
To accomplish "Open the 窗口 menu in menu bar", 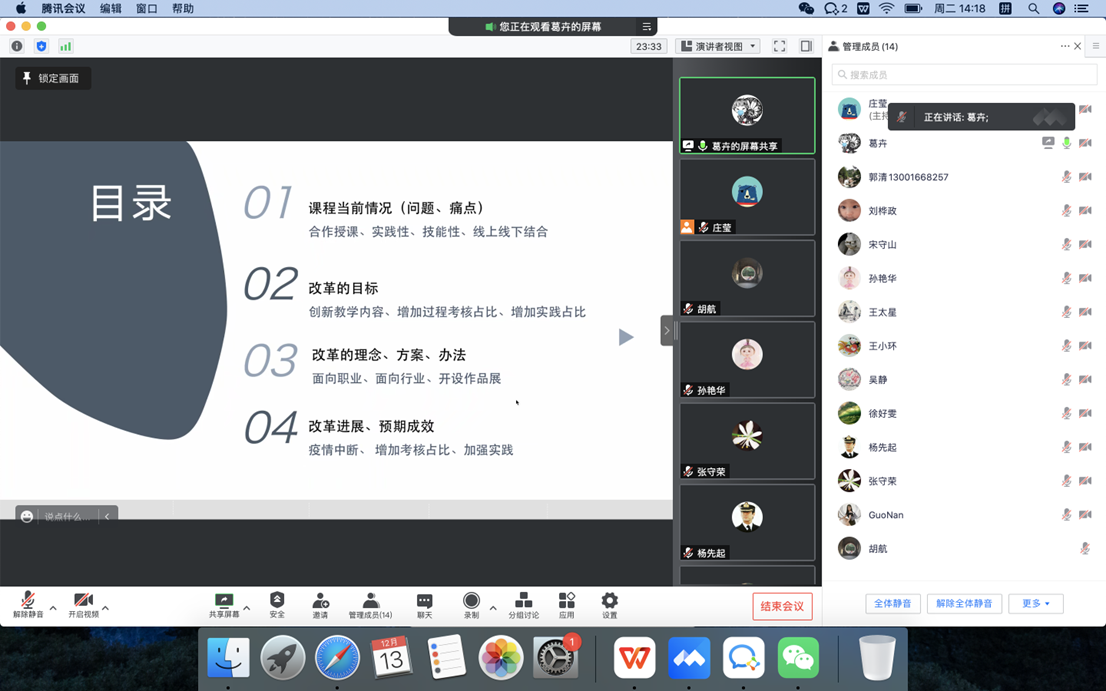I will [x=146, y=8].
